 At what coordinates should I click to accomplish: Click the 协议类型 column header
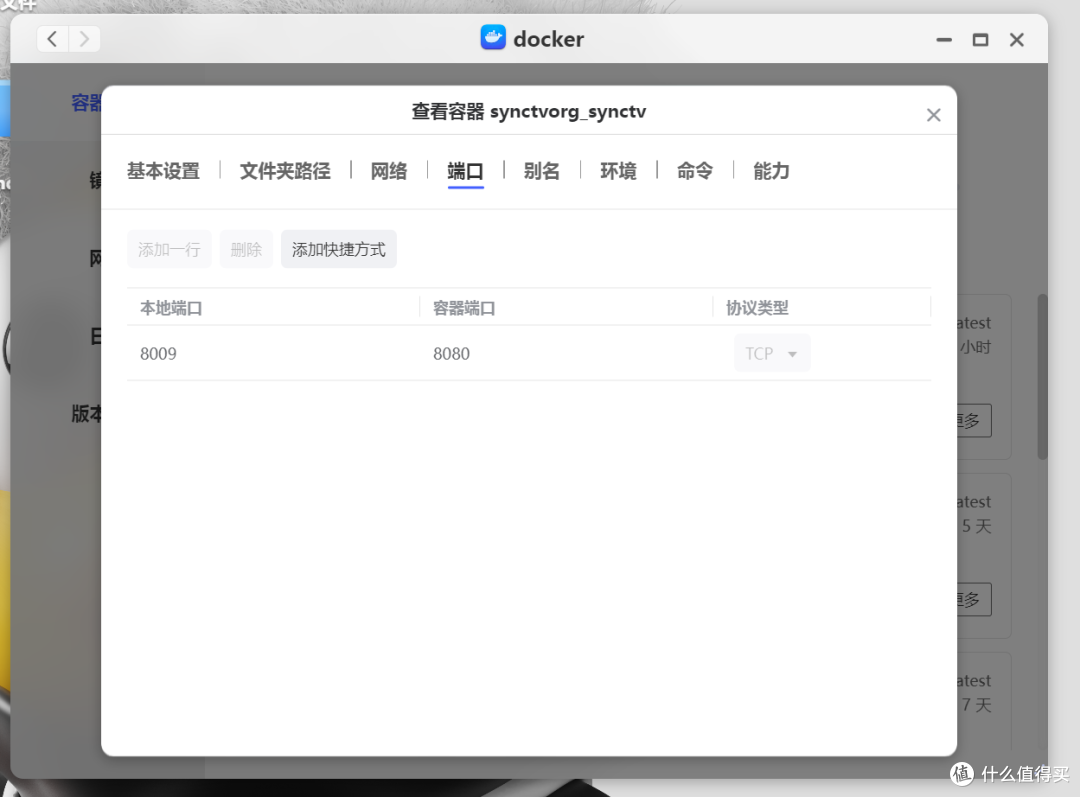coord(757,308)
